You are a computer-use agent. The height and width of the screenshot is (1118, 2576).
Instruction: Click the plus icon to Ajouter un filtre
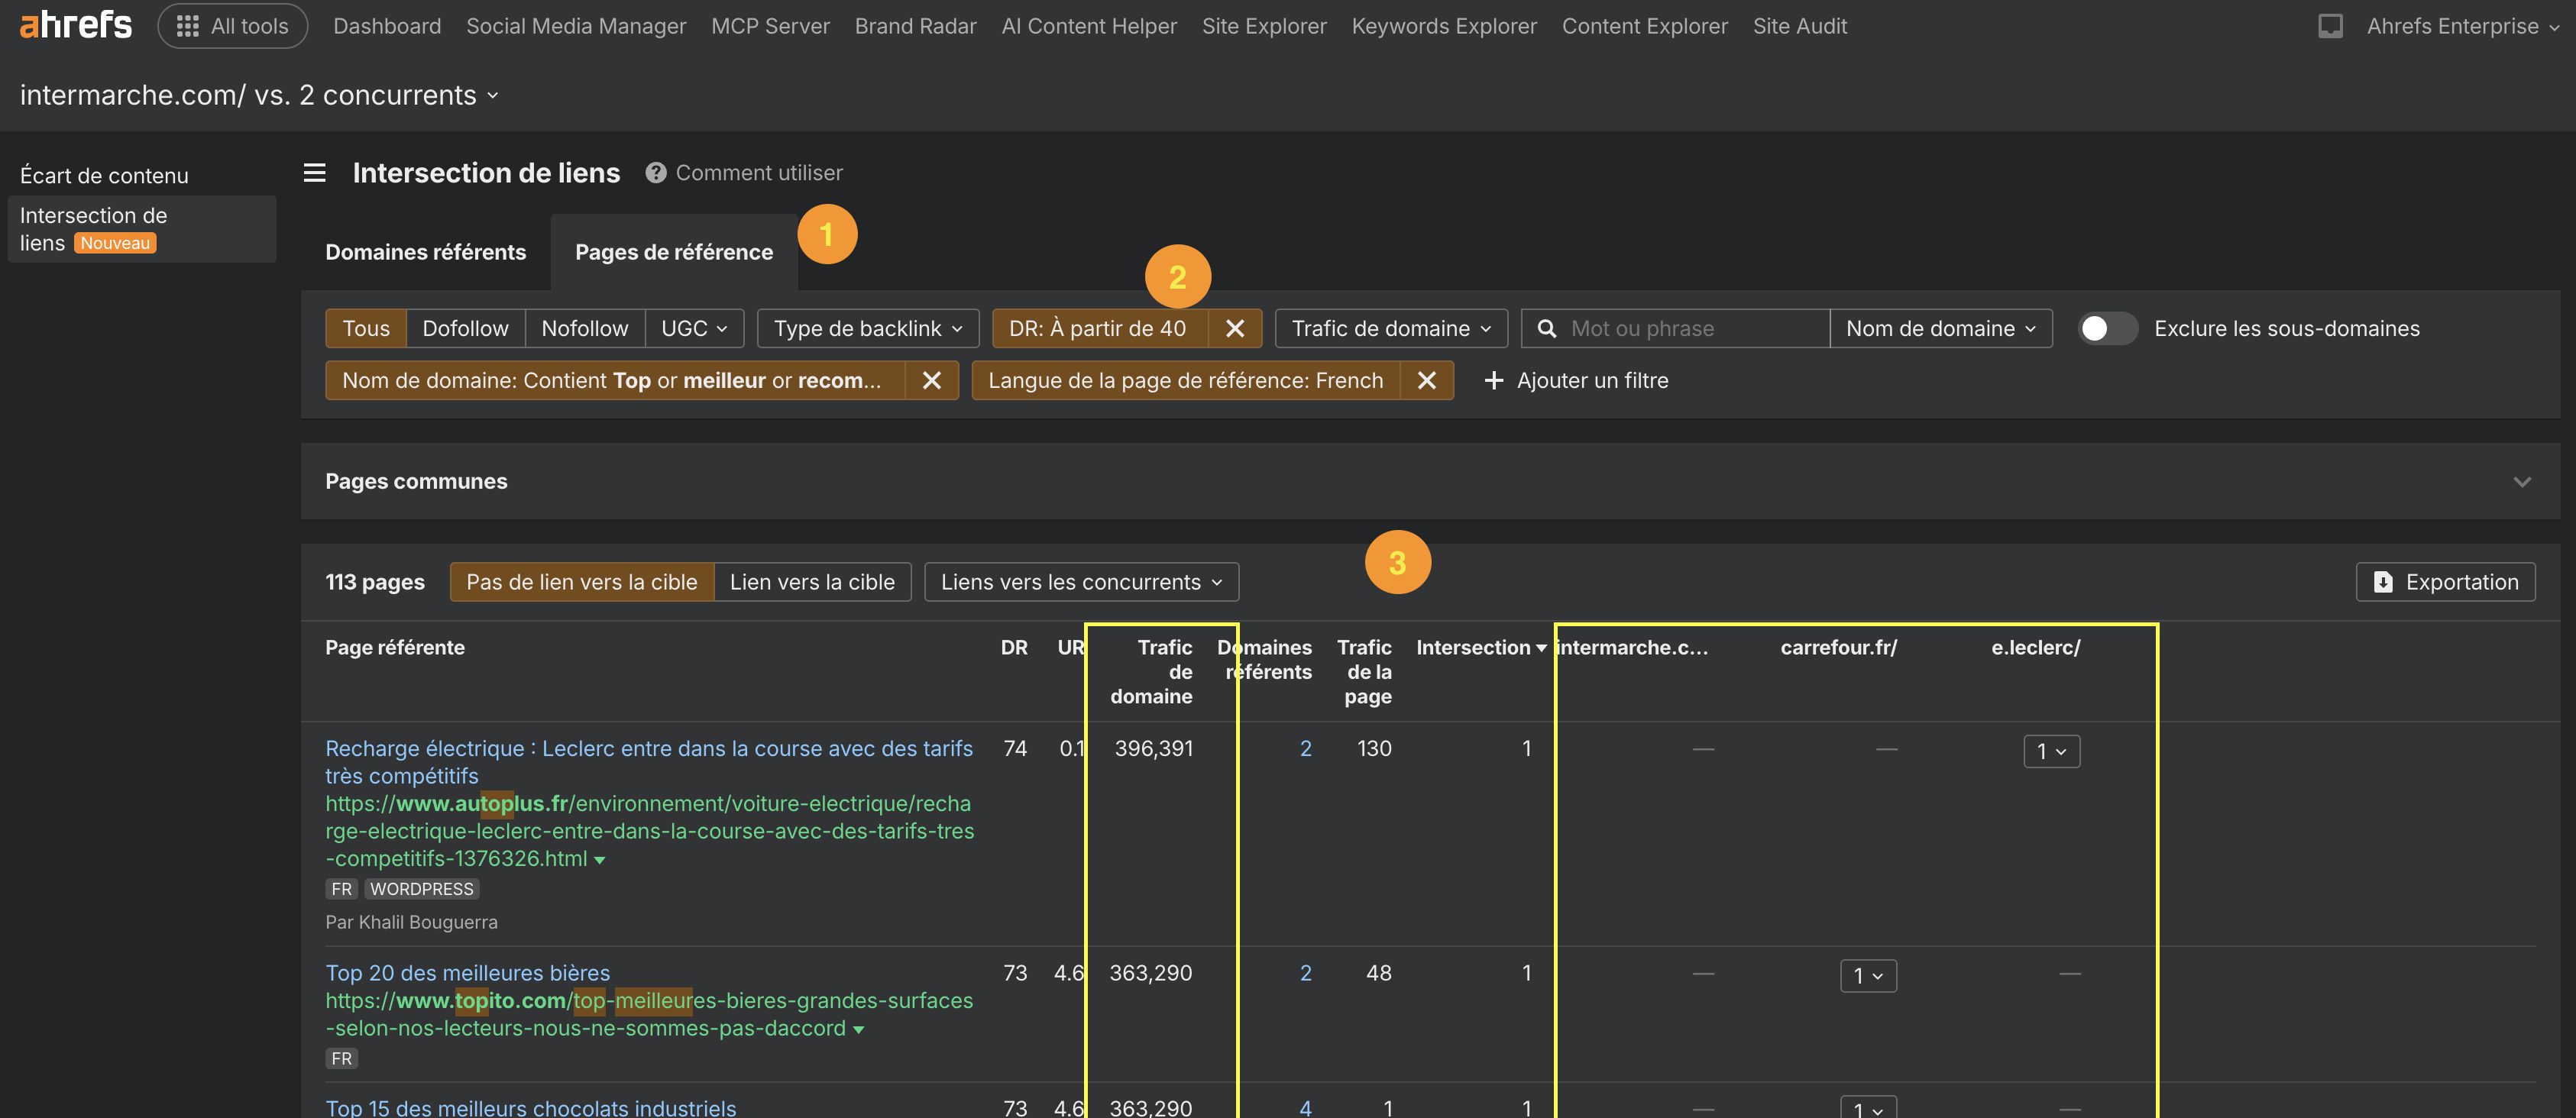(x=1493, y=380)
